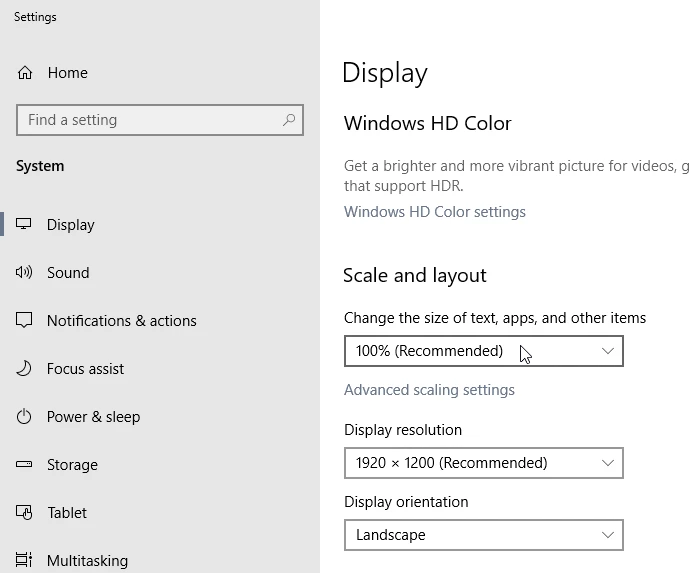
Task: Open the Home settings page
Action: (160, 73)
